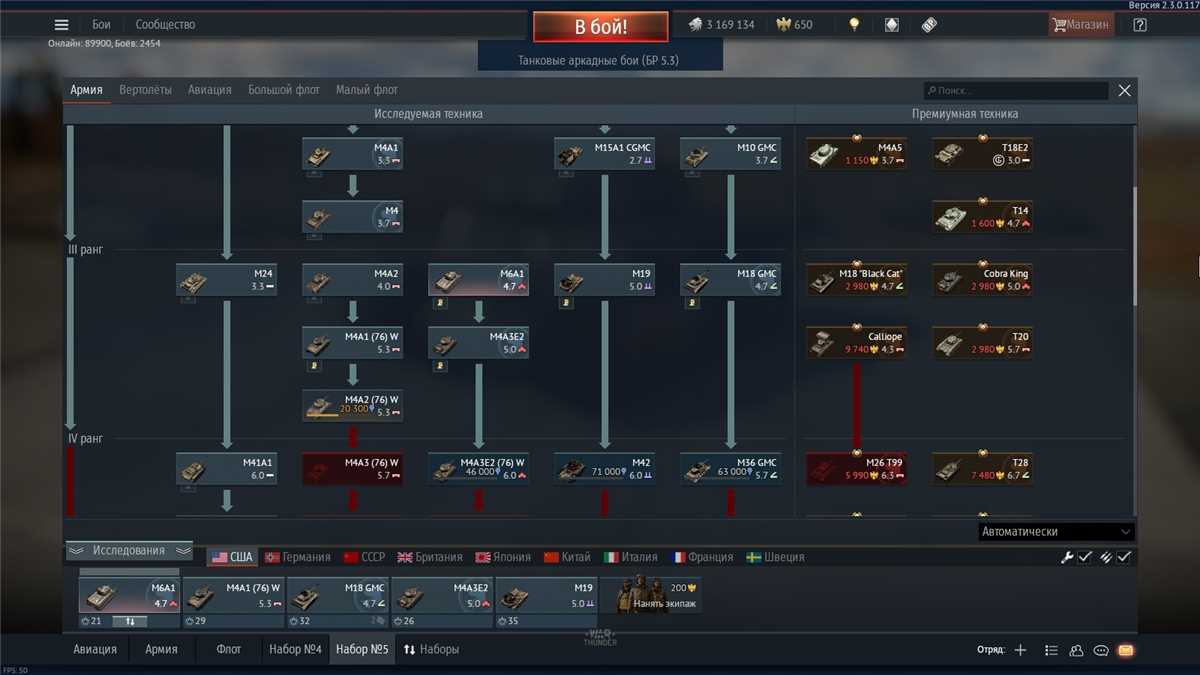This screenshot has height=675, width=1200.
Task: Switch to Набор №4 preset
Action: click(x=295, y=649)
